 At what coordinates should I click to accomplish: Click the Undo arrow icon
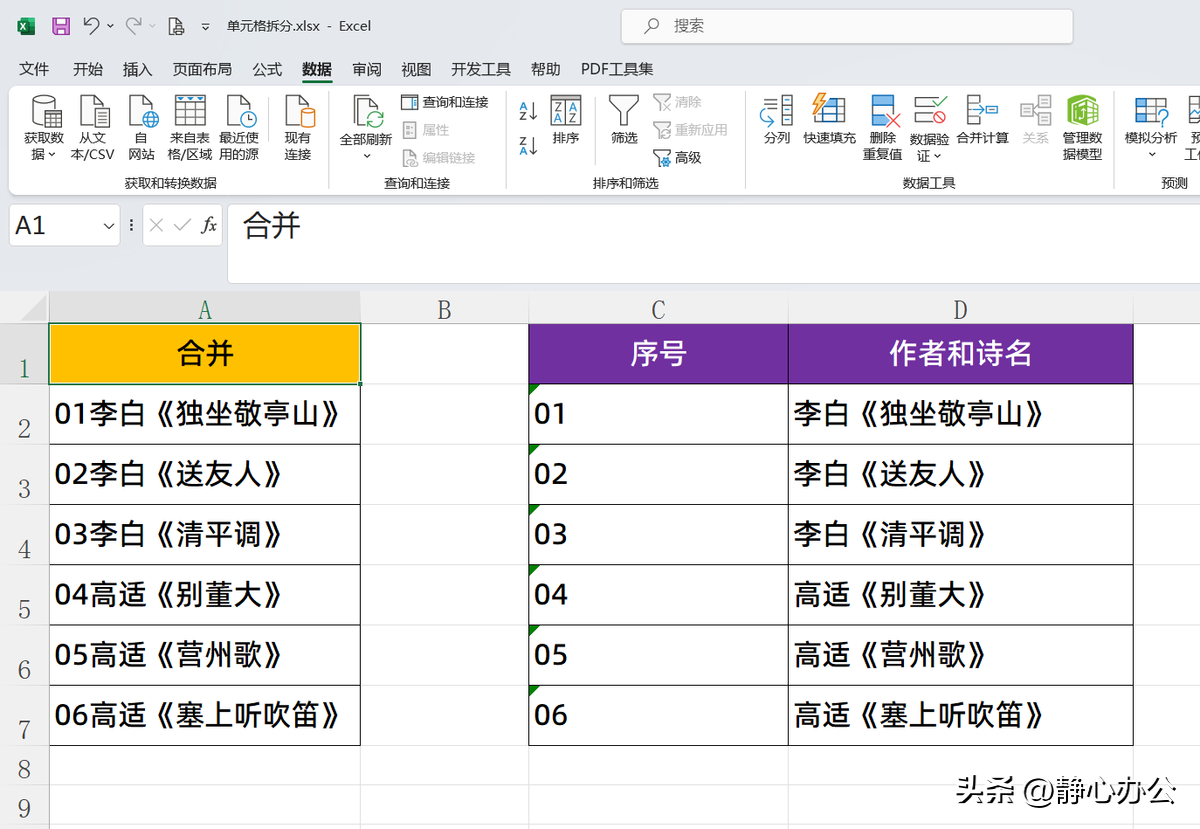tap(91, 25)
